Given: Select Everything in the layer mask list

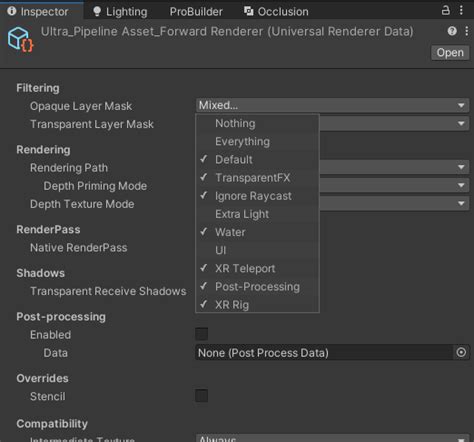Looking at the screenshot, I should (257, 141).
